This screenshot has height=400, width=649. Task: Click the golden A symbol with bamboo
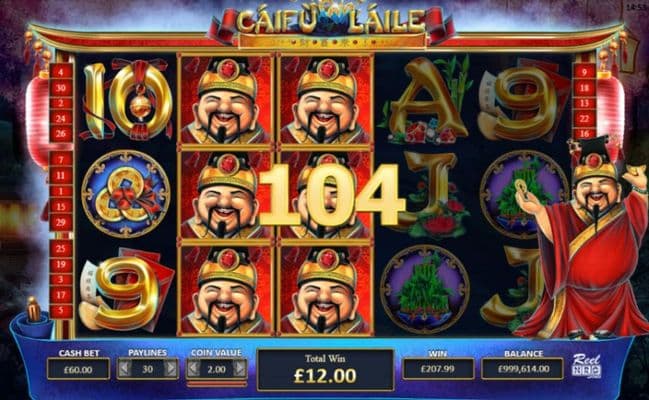[426, 101]
